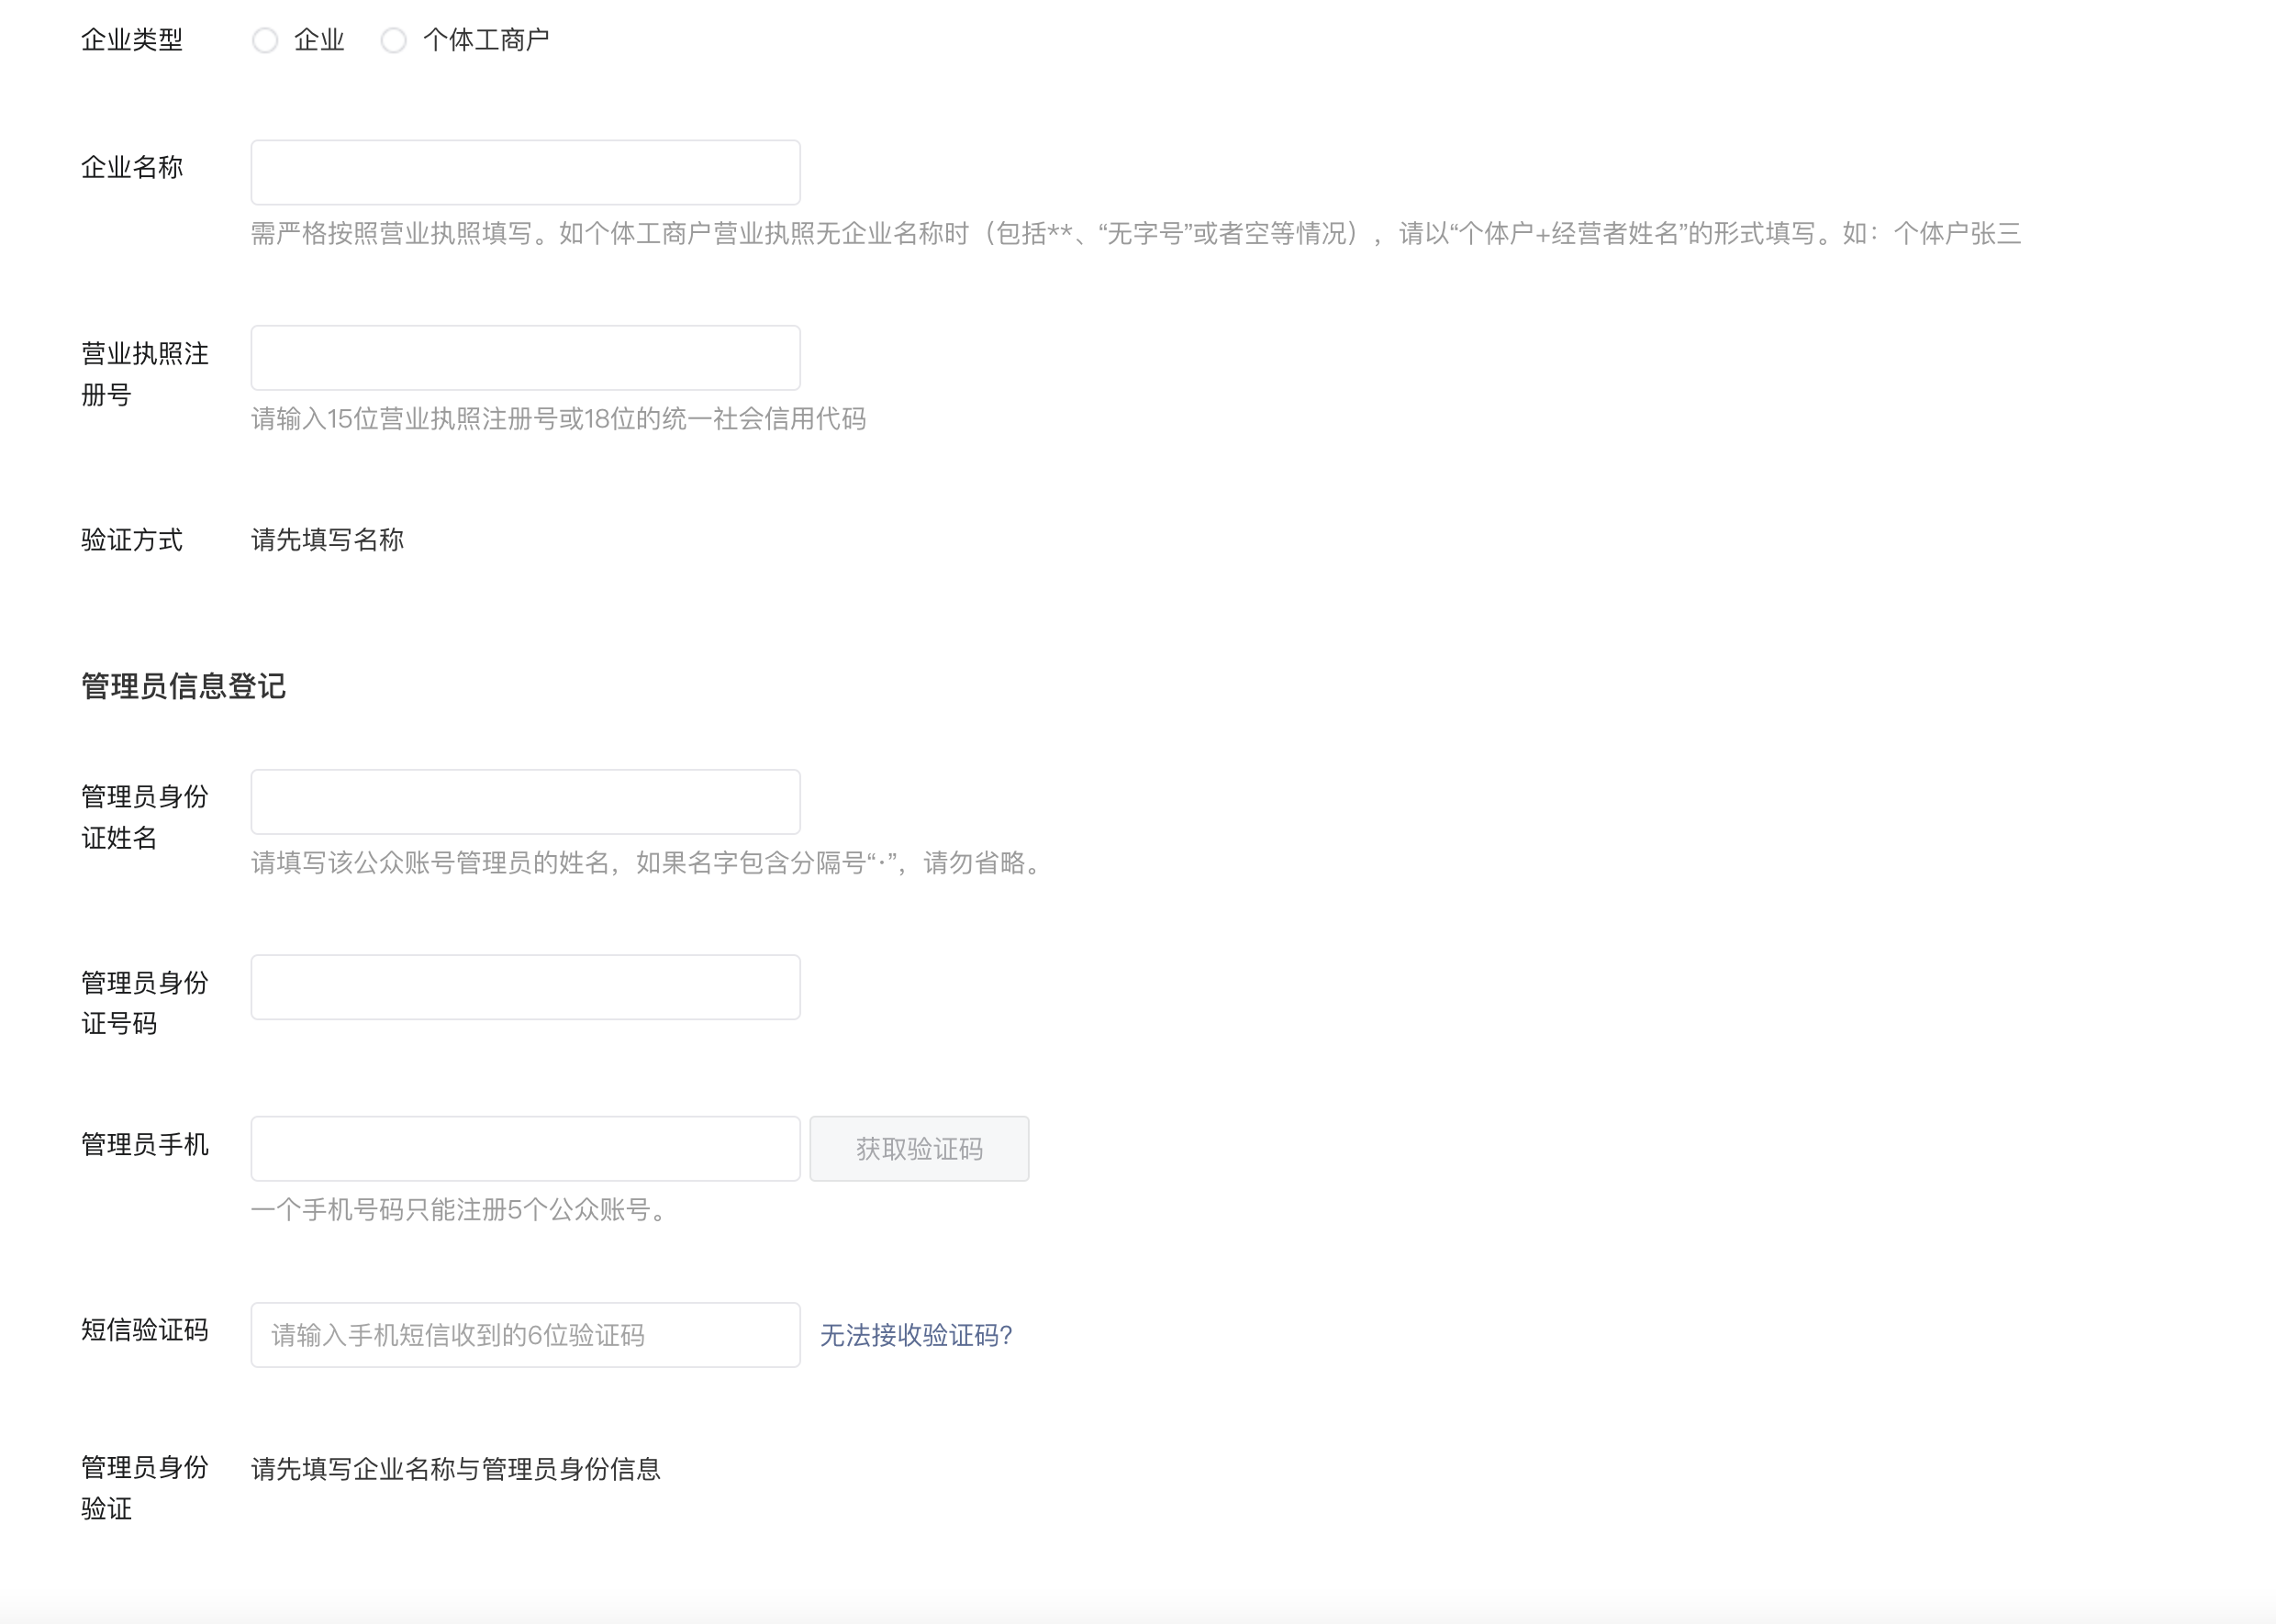Click the 请先填写企业名称与管理员身份信息 text
Screen dimensions: 2276x1624
tap(456, 1469)
